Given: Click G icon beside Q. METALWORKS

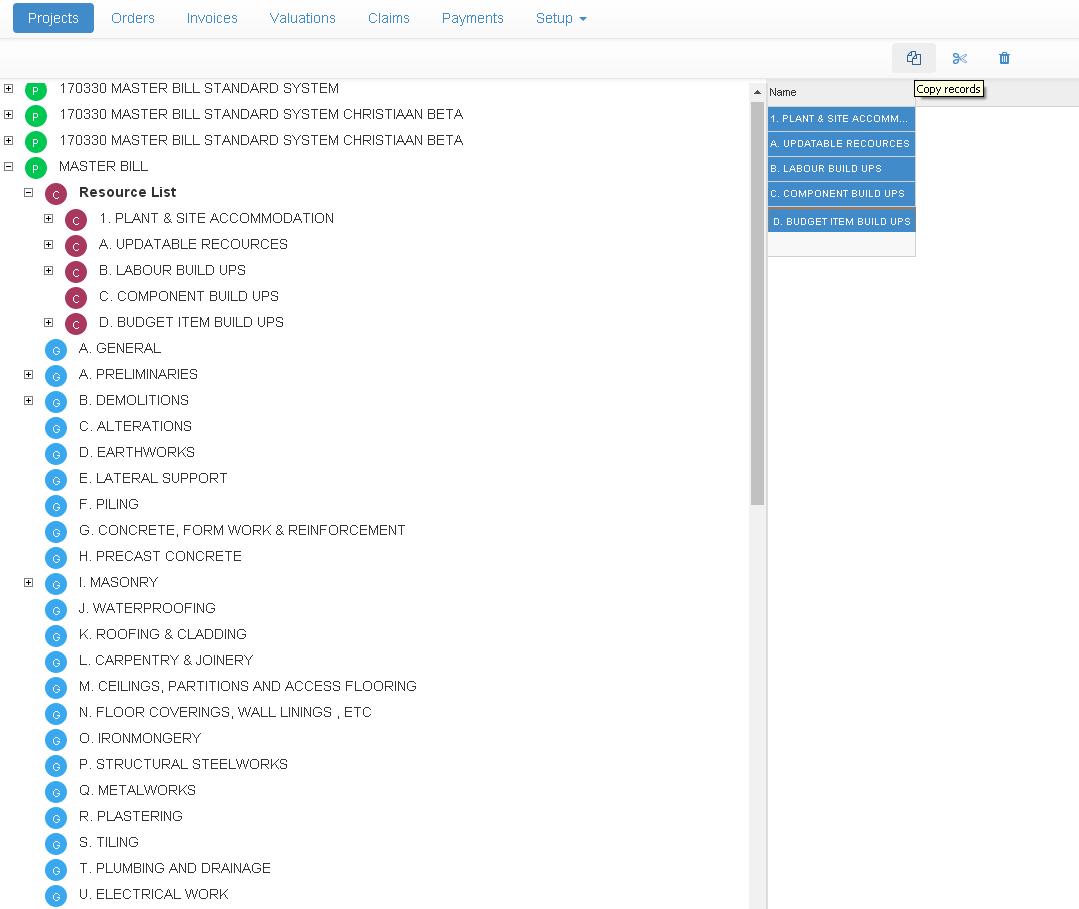Looking at the screenshot, I should tap(56, 792).
